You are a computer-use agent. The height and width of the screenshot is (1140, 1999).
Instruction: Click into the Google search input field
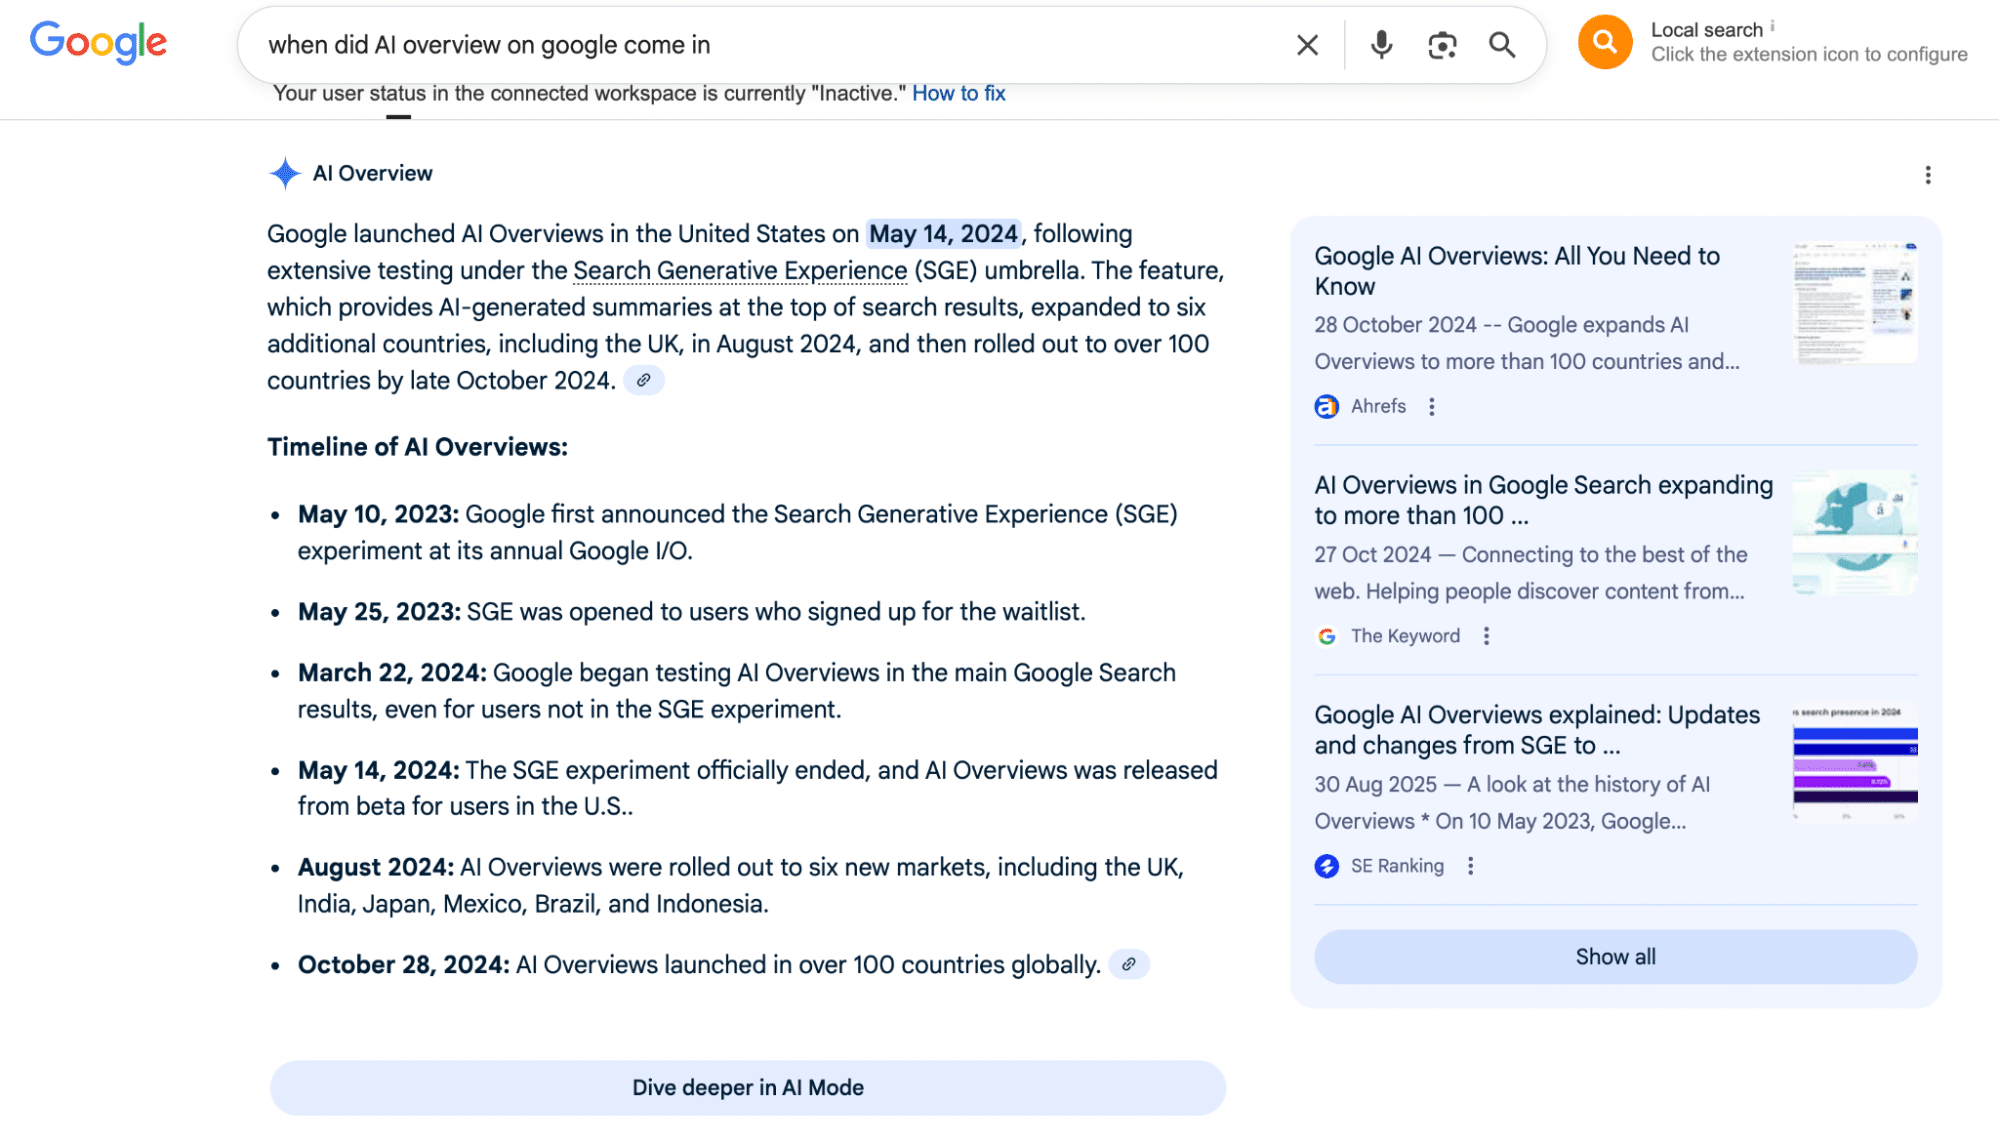click(760, 45)
